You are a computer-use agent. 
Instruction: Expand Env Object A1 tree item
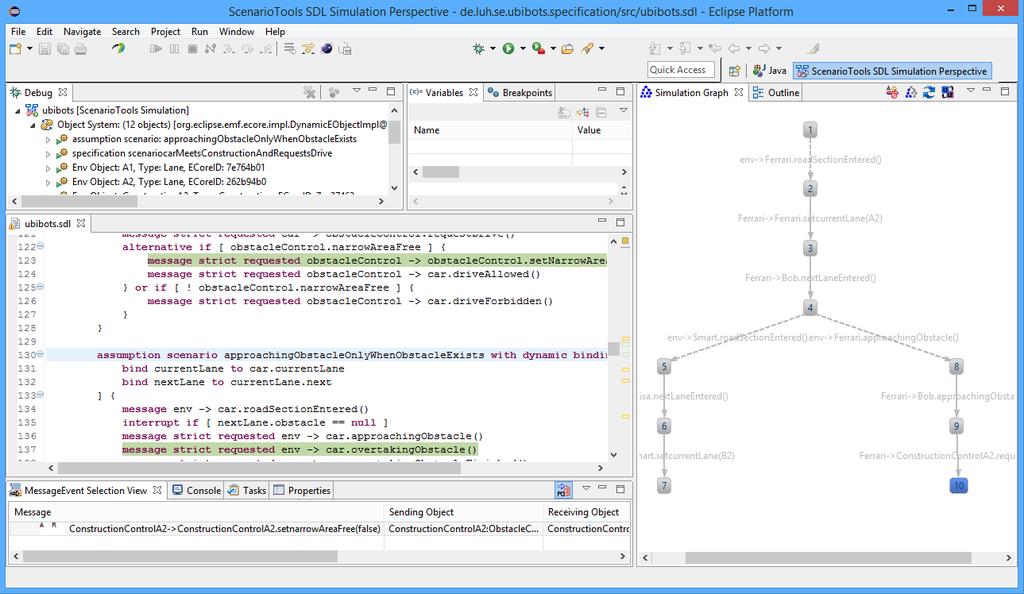click(48, 168)
